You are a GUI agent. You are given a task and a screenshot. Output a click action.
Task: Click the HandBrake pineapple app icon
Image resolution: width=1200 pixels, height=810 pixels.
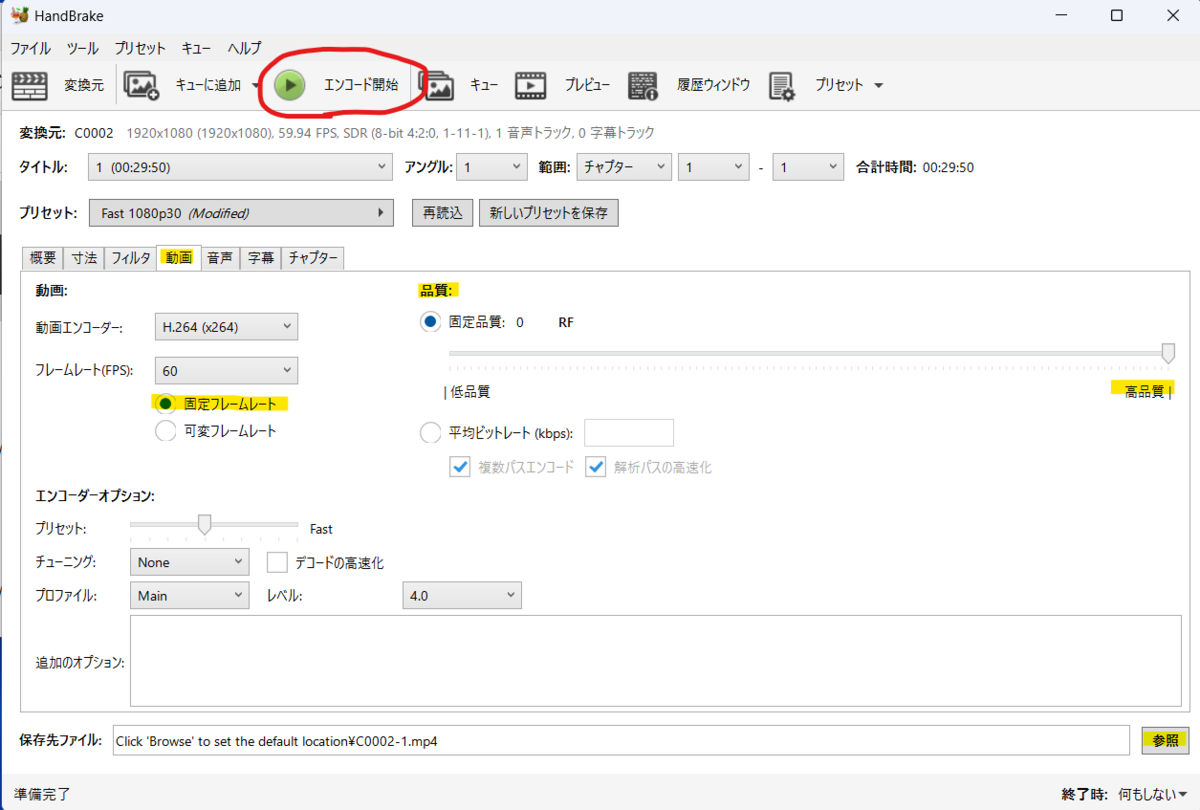click(18, 16)
